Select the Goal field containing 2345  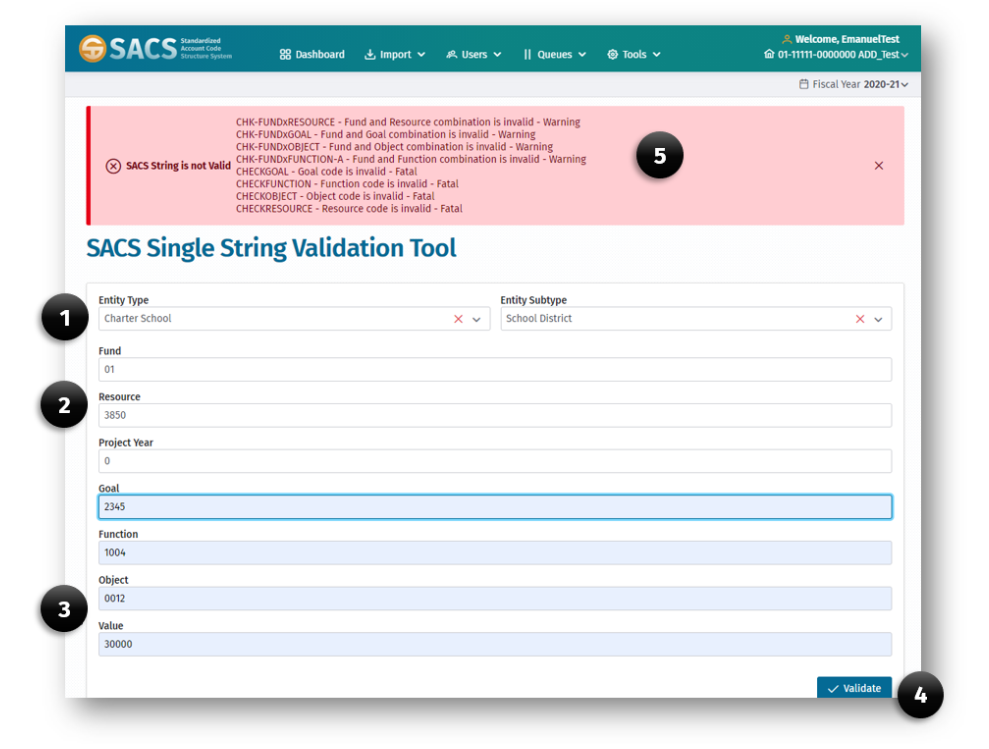tap(494, 506)
